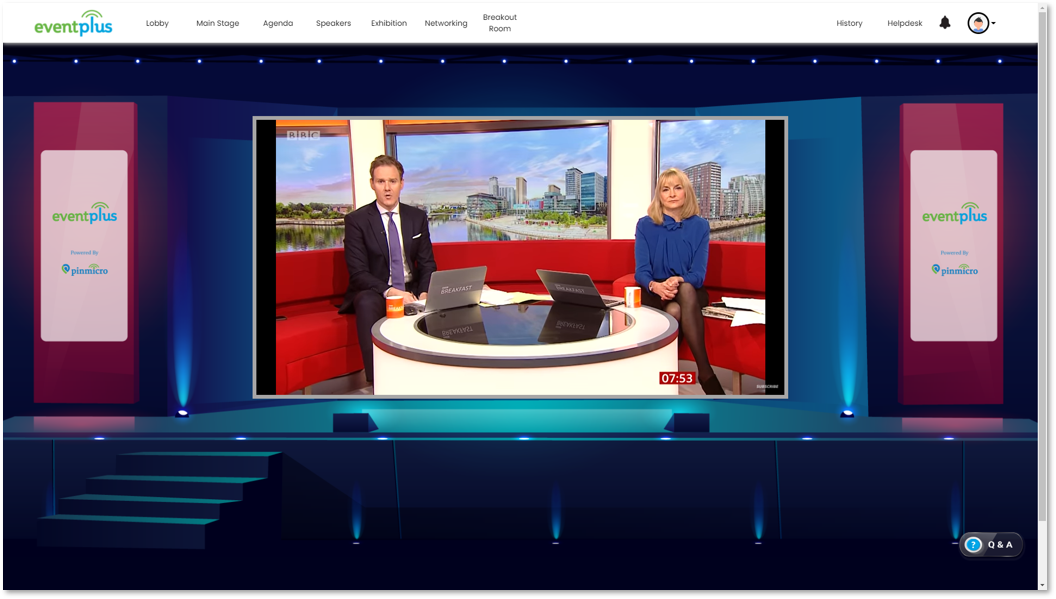Expand the dropdown caret beside the avatar
Viewport: 1056px width, 599px height.
(x=993, y=23)
